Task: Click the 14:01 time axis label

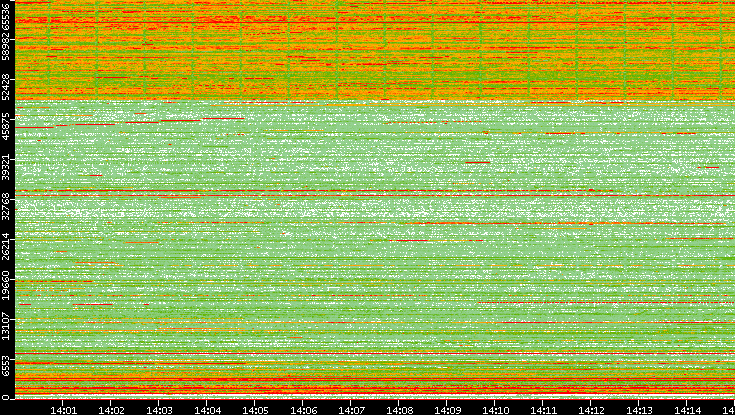Action: pos(63,411)
